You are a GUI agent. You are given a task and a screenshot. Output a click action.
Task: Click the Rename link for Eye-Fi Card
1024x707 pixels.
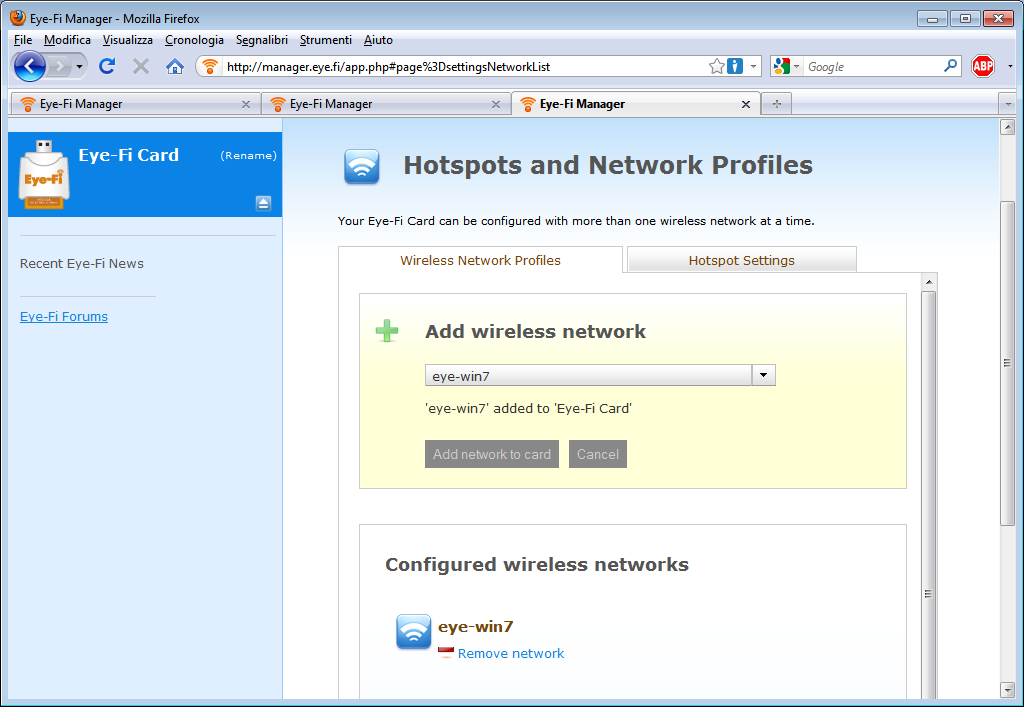click(248, 155)
